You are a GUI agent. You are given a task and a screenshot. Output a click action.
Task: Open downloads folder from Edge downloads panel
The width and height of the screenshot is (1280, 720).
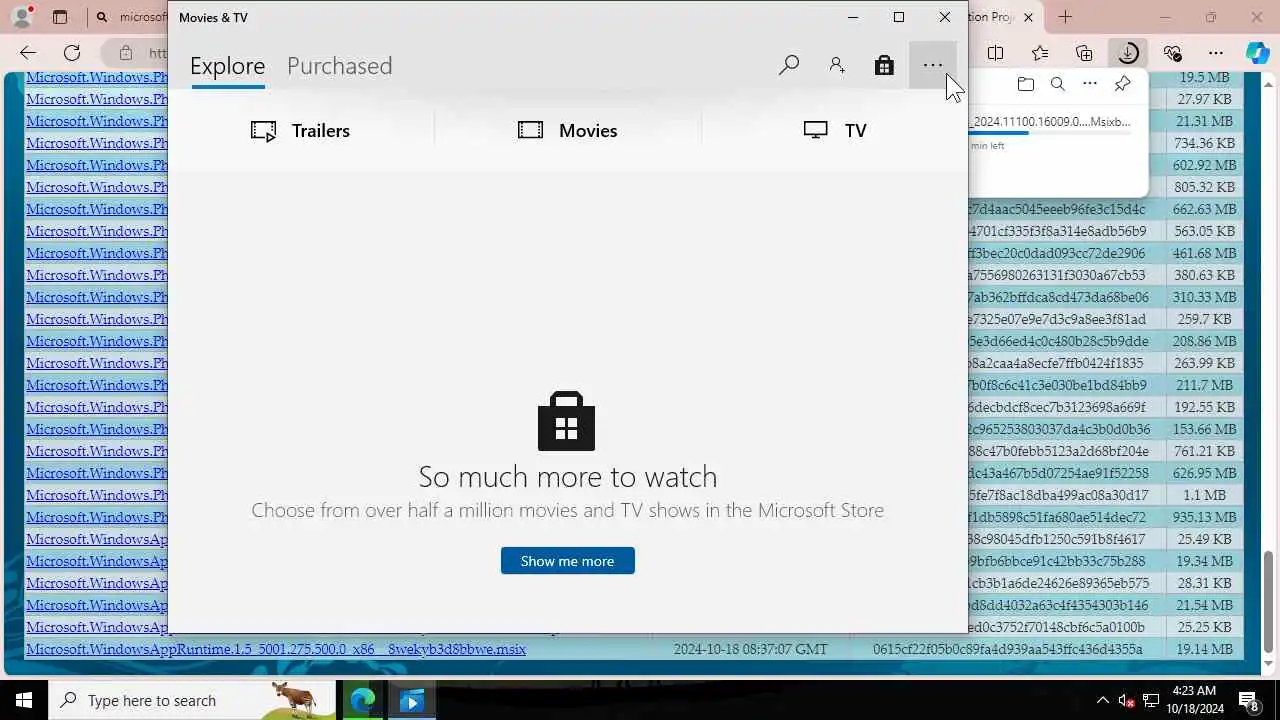pos(1025,84)
